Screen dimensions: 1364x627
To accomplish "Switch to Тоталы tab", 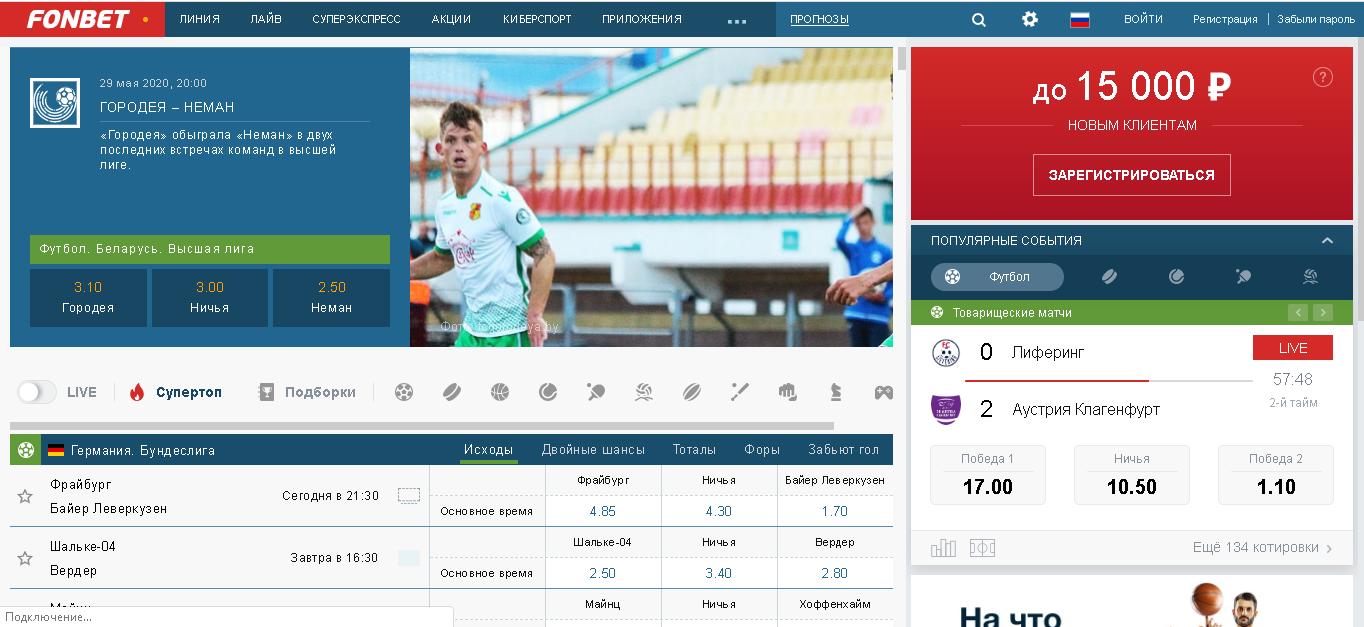I will (x=694, y=450).
